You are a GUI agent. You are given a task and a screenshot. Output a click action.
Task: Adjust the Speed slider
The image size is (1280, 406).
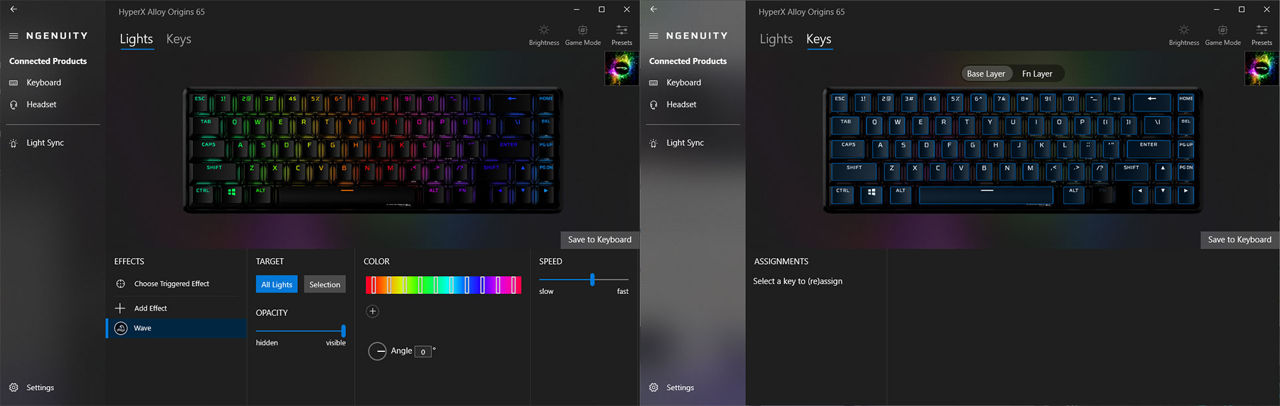pyautogui.click(x=584, y=280)
